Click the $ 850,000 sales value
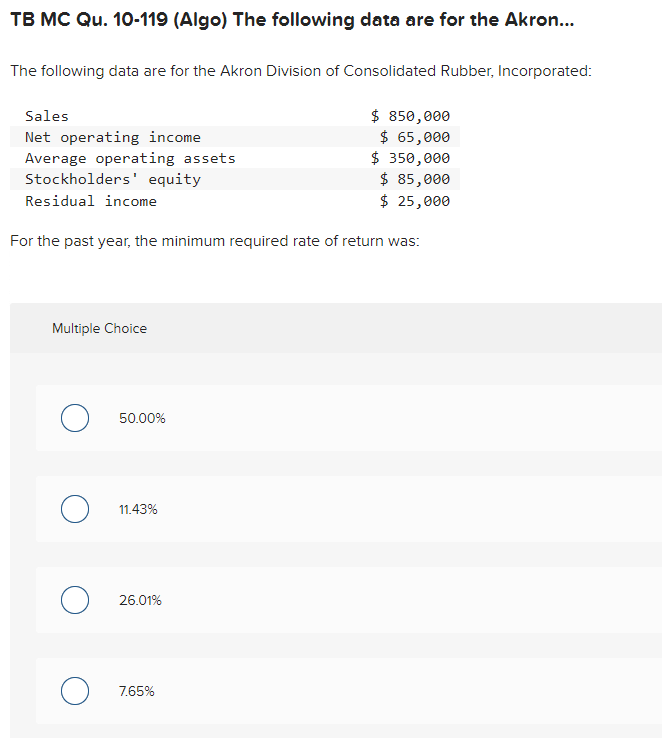The height and width of the screenshot is (738, 662). click(410, 116)
